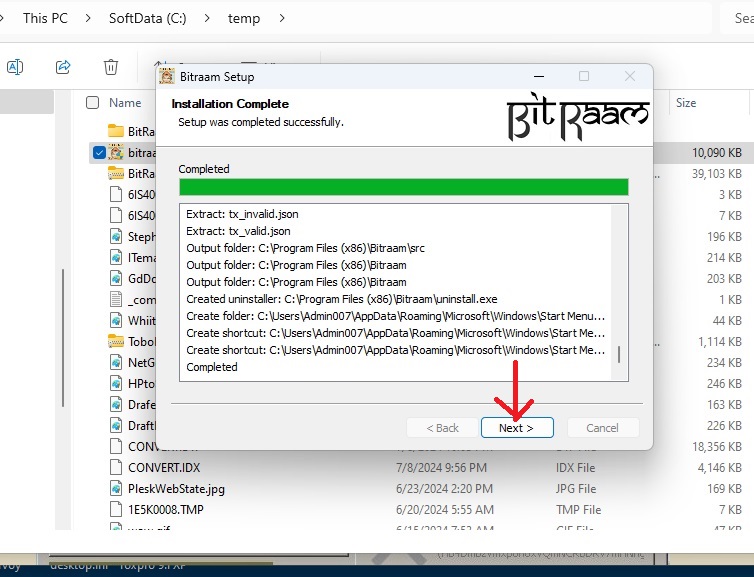Expand chevron between This PC and SoftData
This screenshot has height=577, width=754.
coord(88,18)
